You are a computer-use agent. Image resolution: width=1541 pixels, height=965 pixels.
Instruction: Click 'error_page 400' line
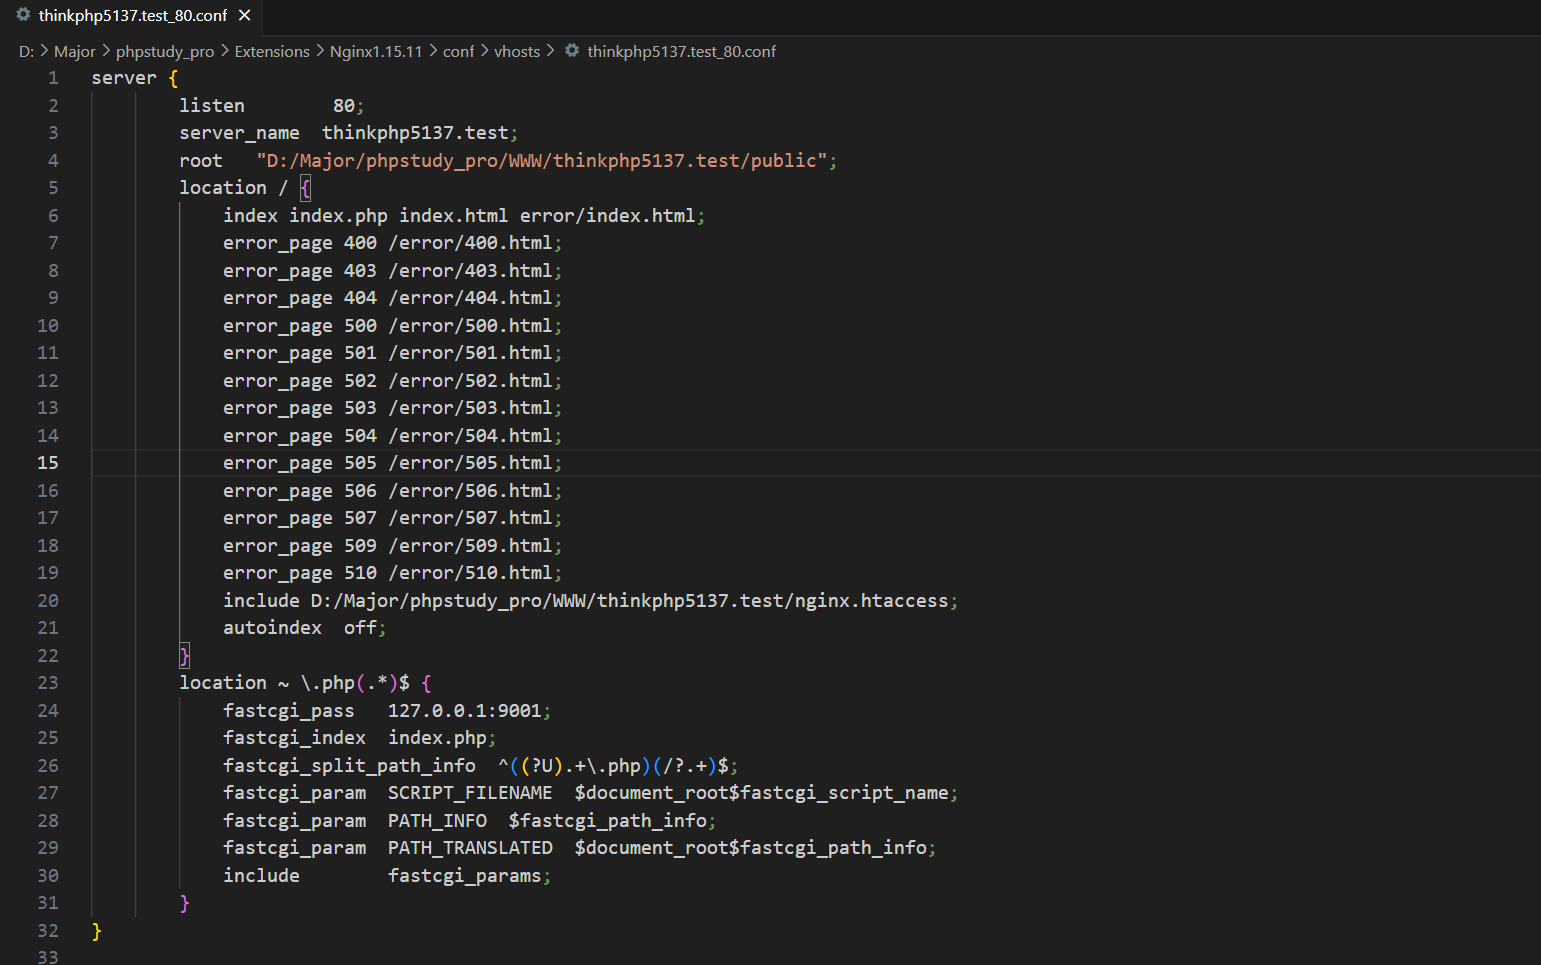pos(392,243)
